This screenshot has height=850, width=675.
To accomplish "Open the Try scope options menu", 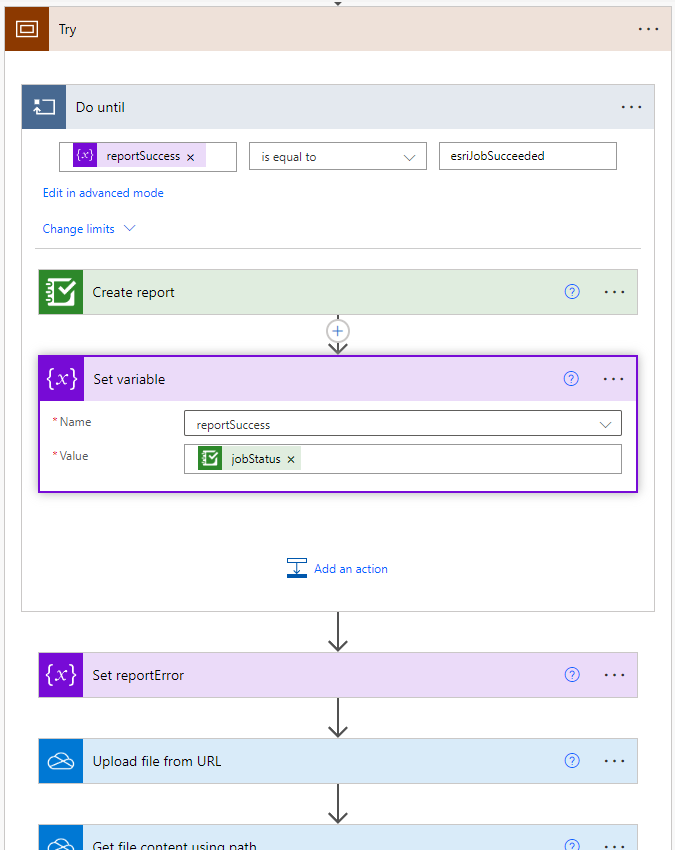I will click(x=648, y=29).
